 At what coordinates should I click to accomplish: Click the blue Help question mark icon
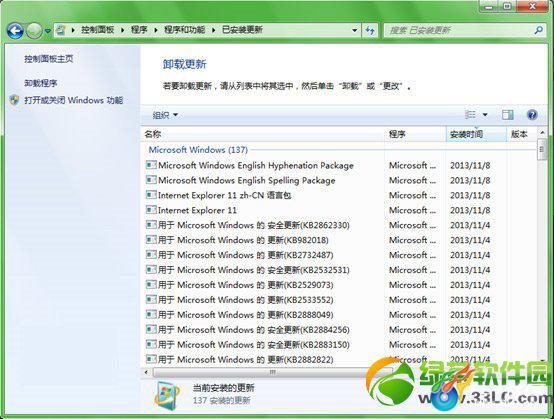pos(532,114)
